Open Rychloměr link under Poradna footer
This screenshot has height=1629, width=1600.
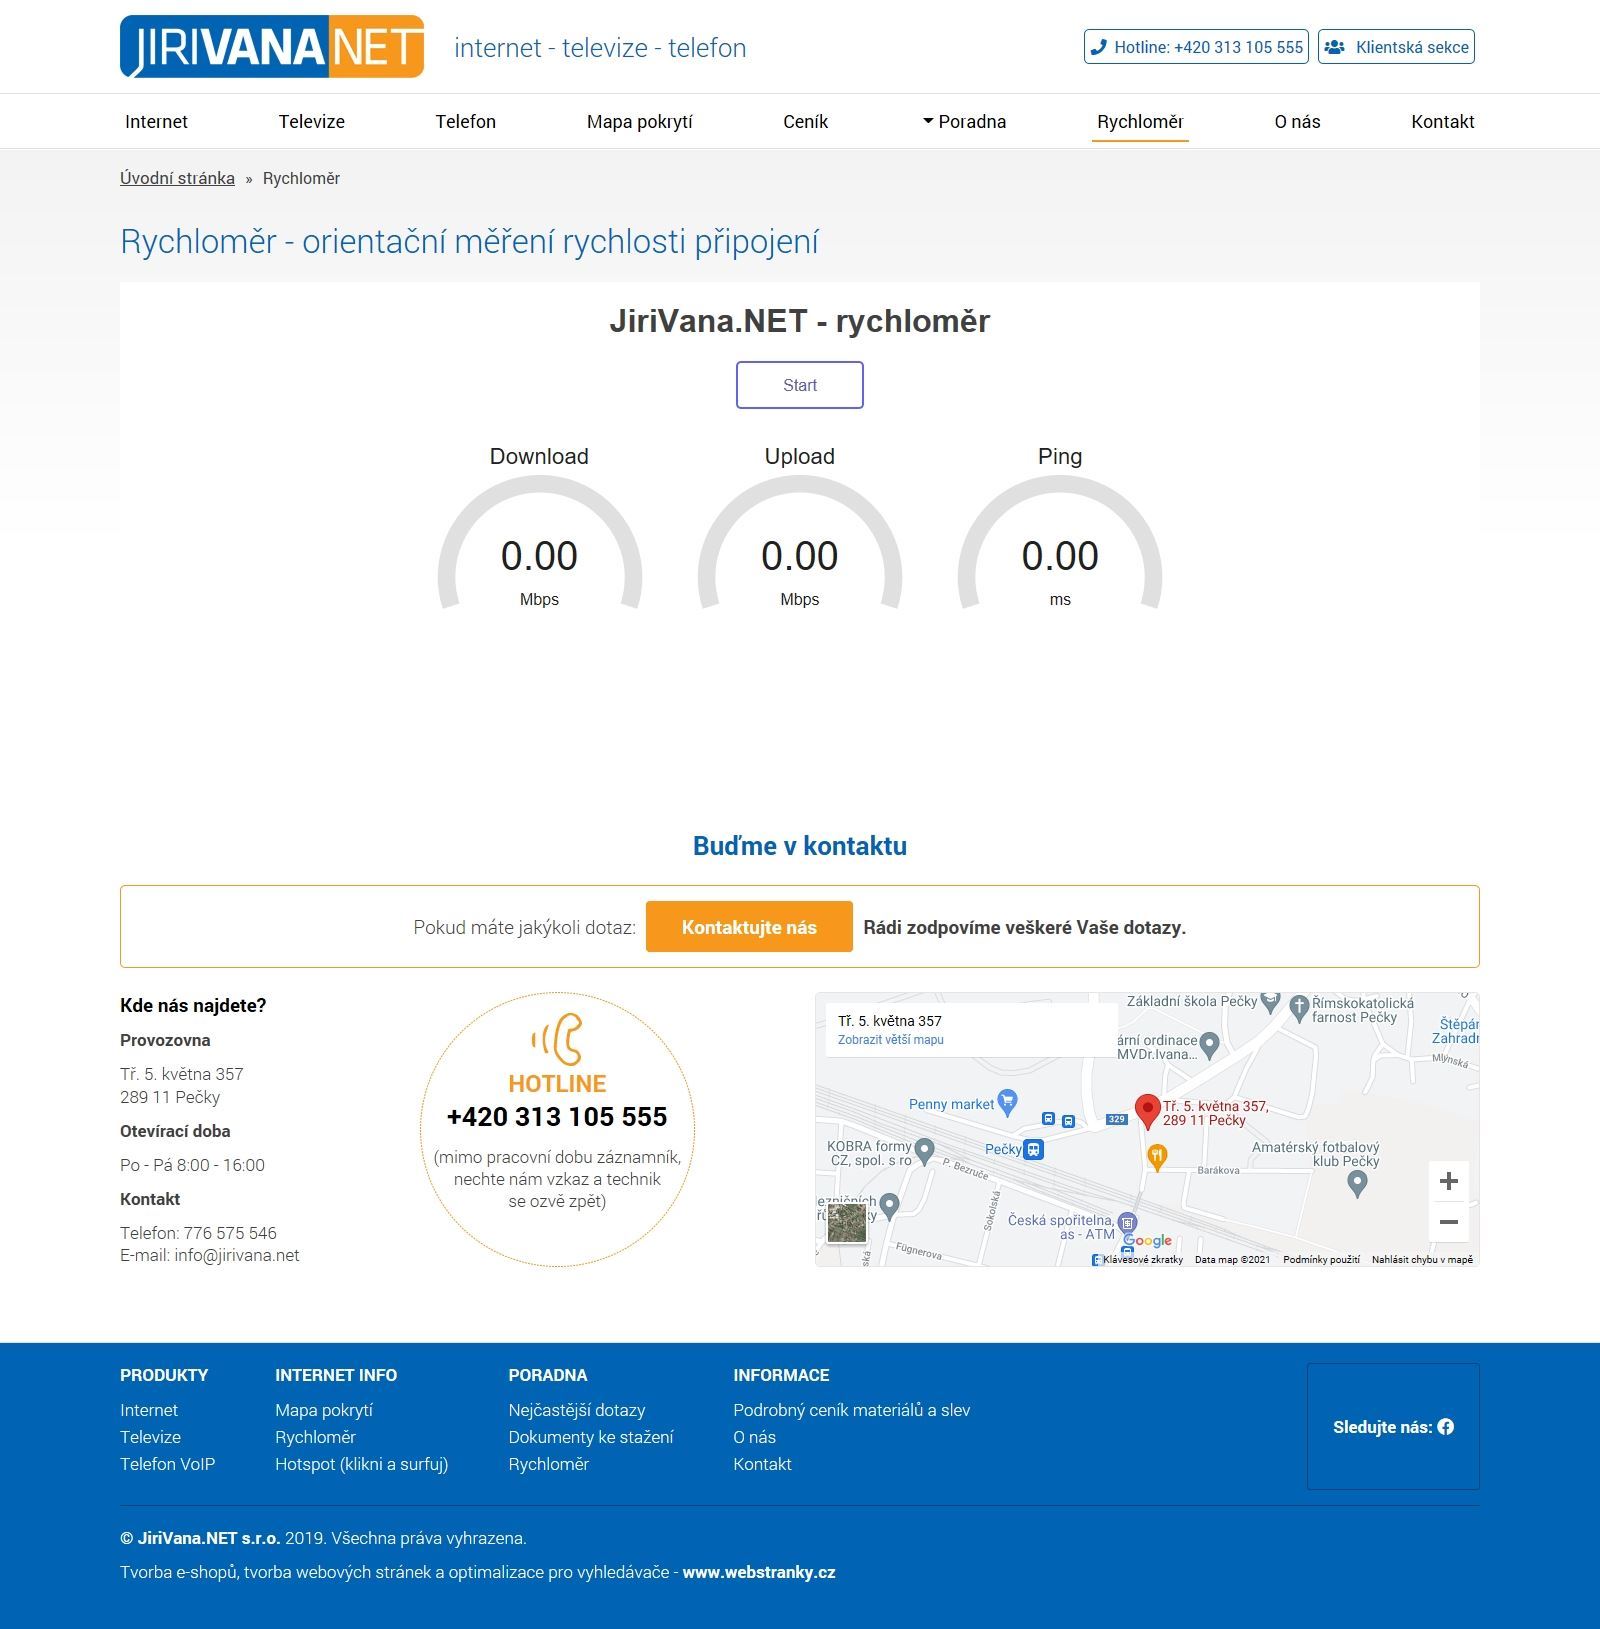548,1464
